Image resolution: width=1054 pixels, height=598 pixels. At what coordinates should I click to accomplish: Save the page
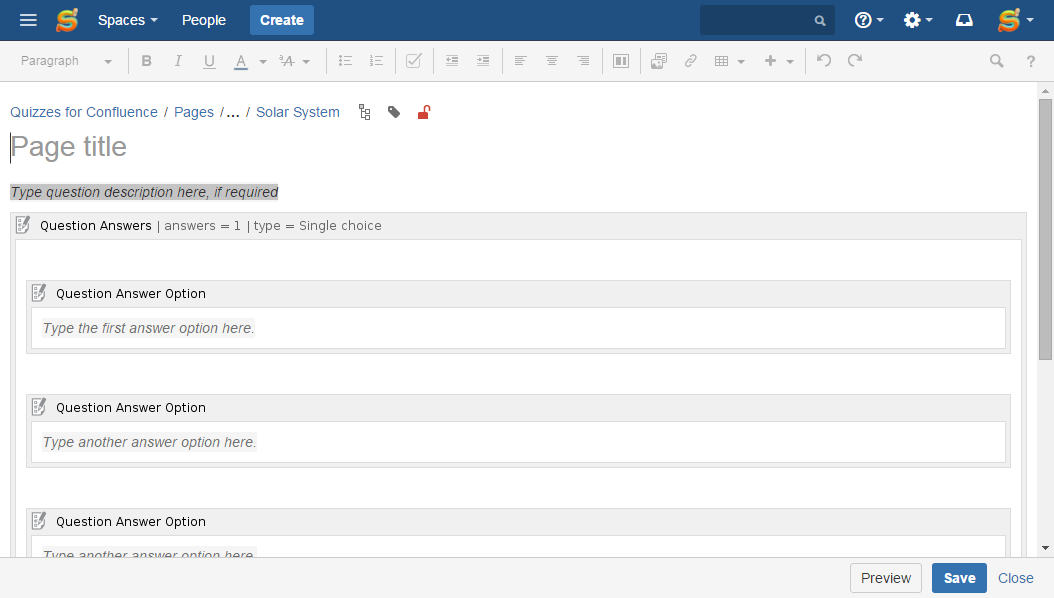click(x=959, y=578)
